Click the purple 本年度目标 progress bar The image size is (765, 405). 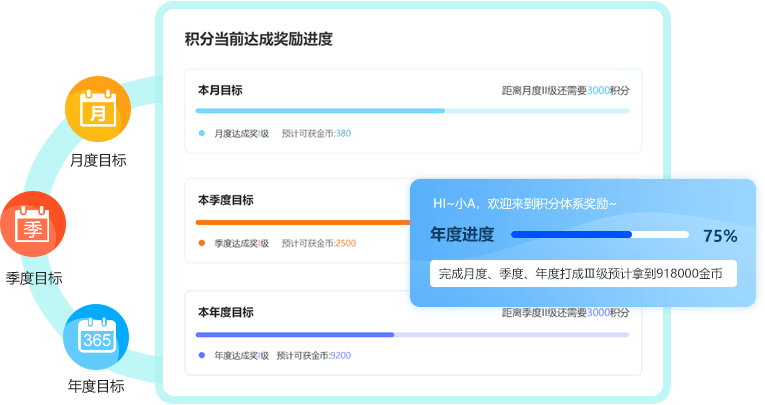coord(412,335)
